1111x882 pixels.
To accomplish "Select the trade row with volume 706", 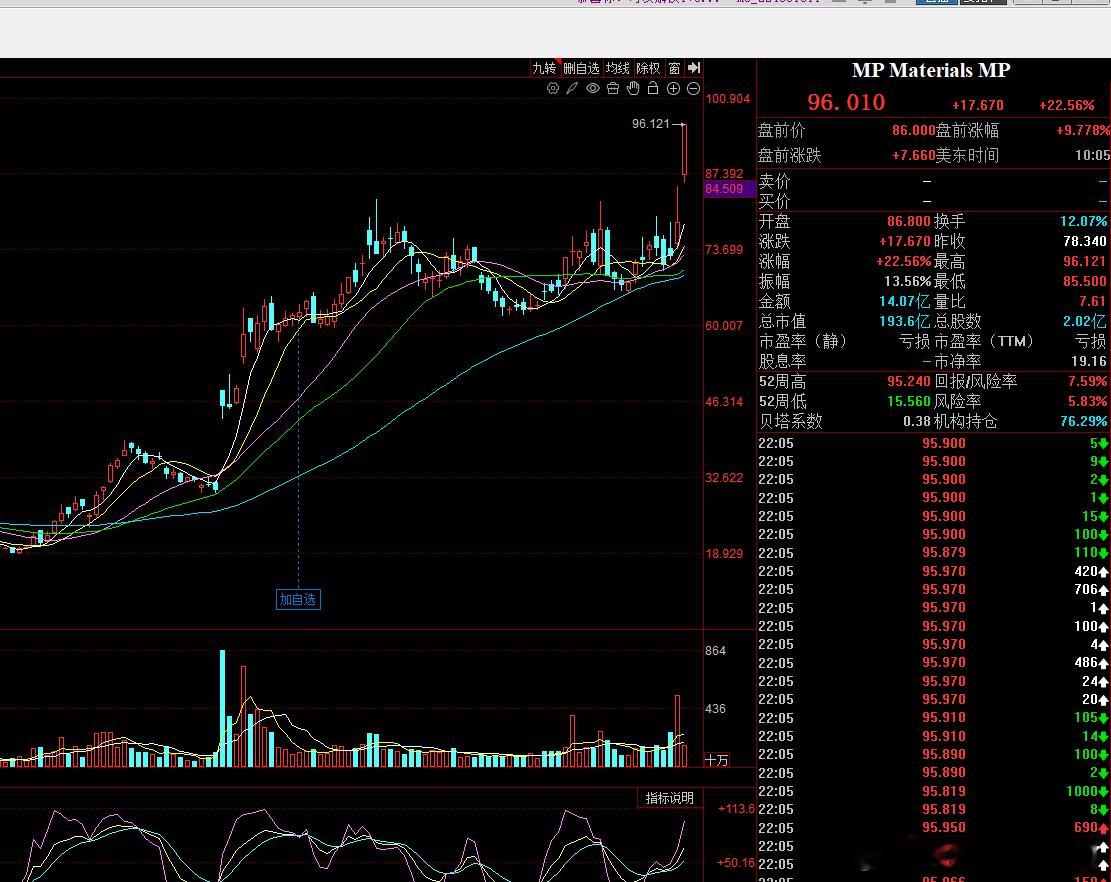I will [932, 589].
